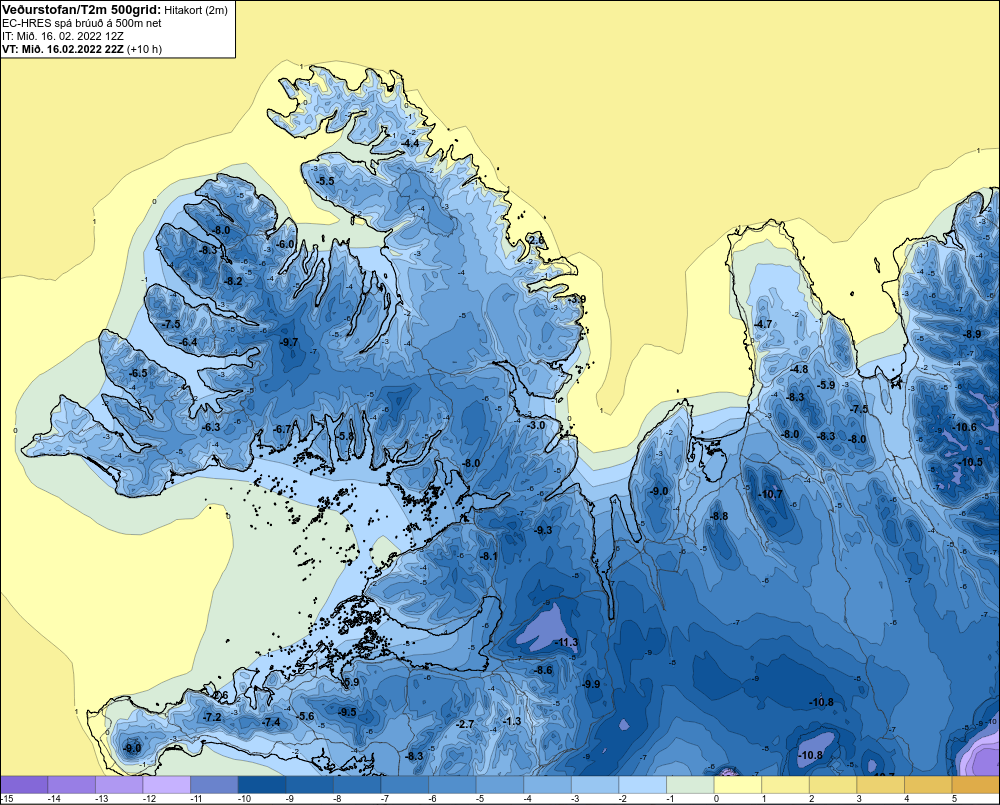The height and width of the screenshot is (805, 1000).
Task: Click the -3.0 temperature label
Action: click(536, 425)
